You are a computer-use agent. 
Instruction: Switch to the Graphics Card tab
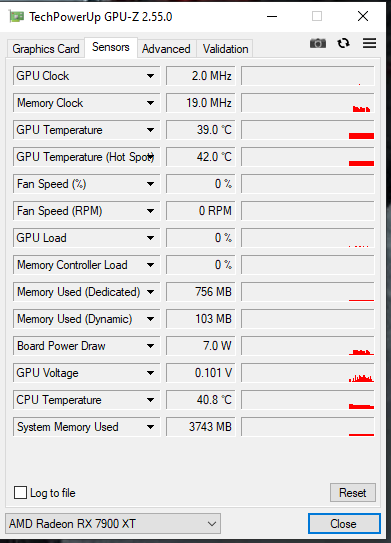click(46, 49)
